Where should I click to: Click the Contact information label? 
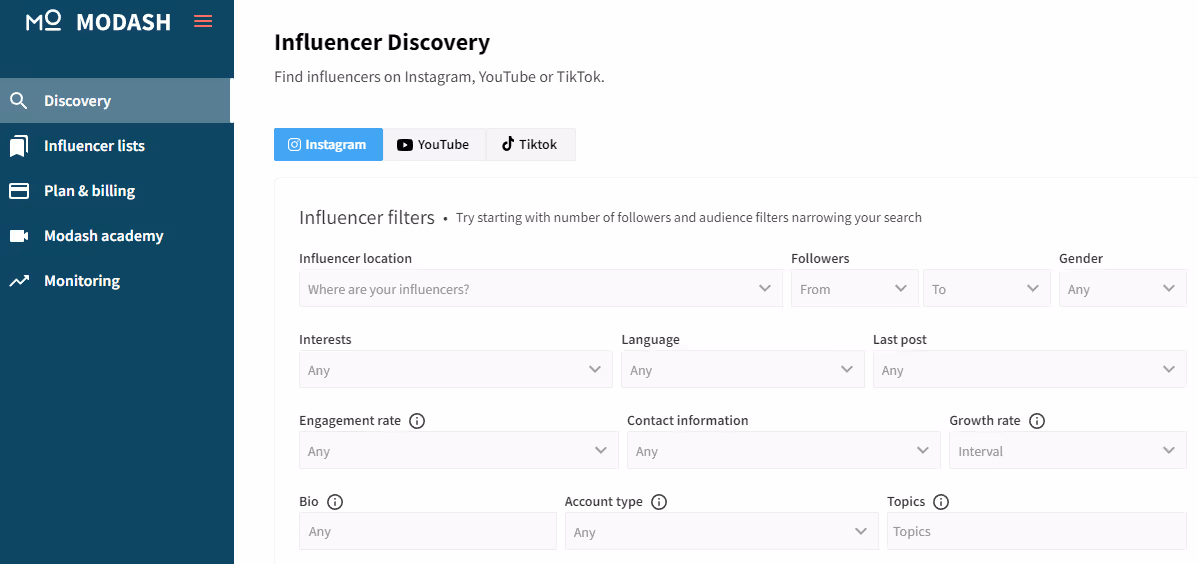688,420
